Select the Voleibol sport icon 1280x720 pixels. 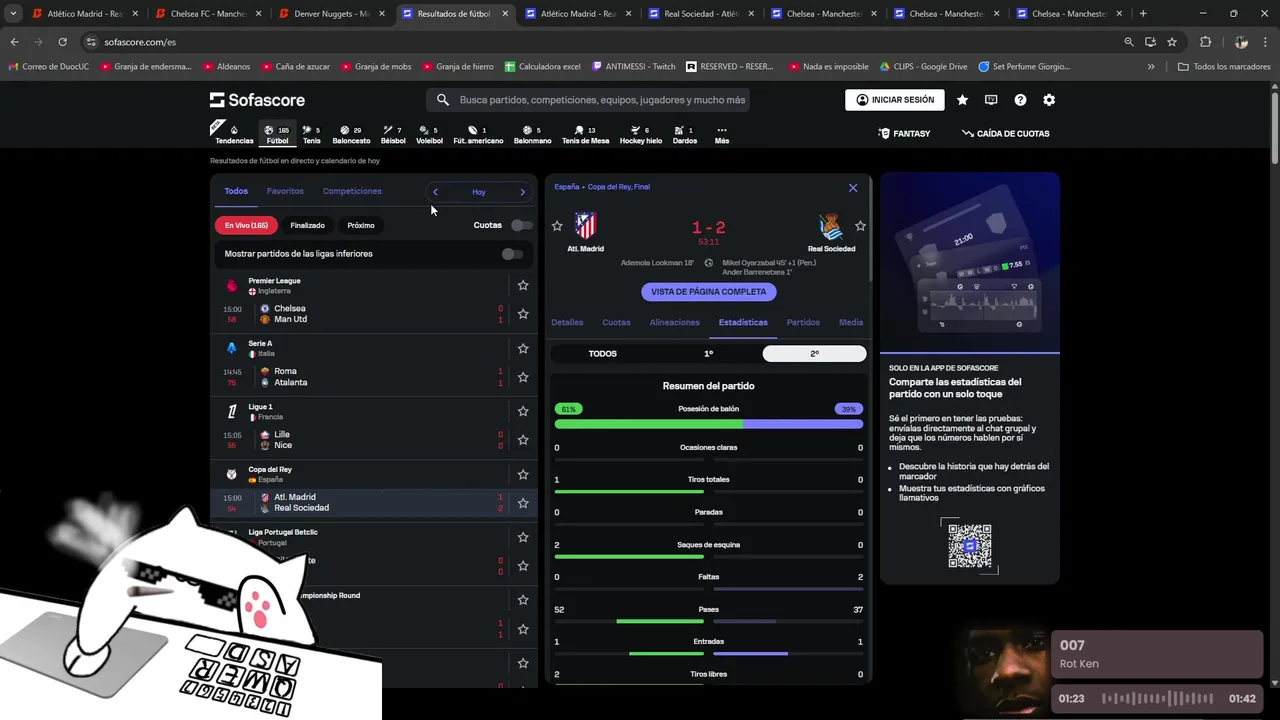429,134
